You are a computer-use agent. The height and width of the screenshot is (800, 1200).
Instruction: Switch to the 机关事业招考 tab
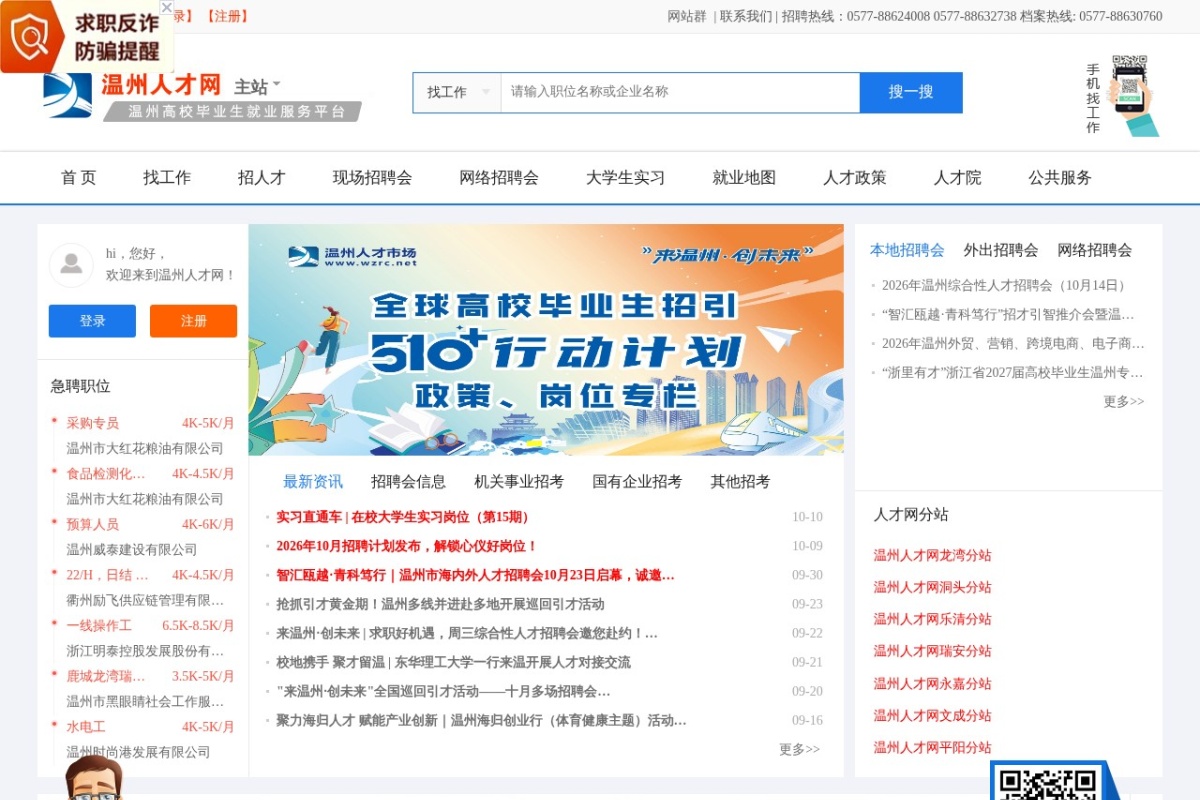point(519,482)
